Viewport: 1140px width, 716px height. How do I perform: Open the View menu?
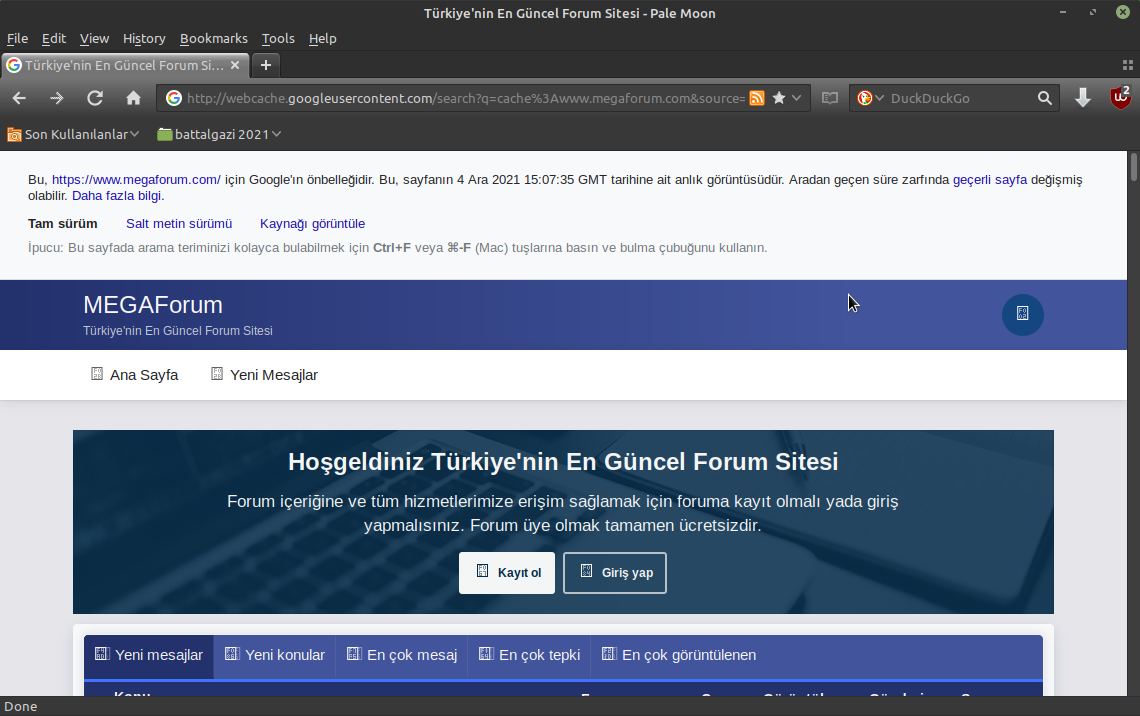95,39
